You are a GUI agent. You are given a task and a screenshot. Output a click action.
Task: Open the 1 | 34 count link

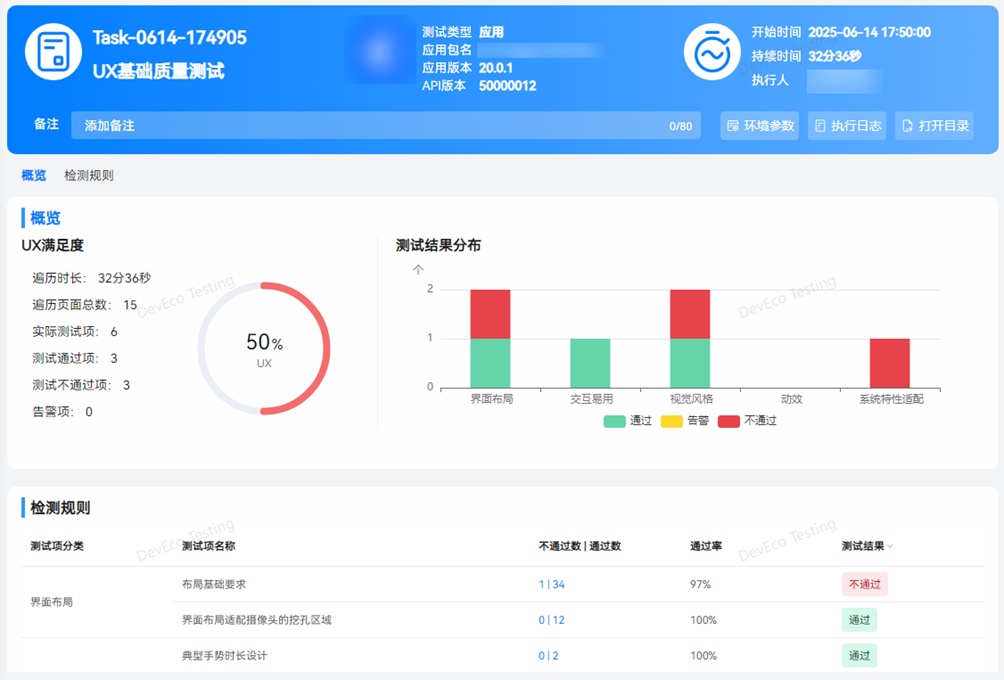click(551, 584)
